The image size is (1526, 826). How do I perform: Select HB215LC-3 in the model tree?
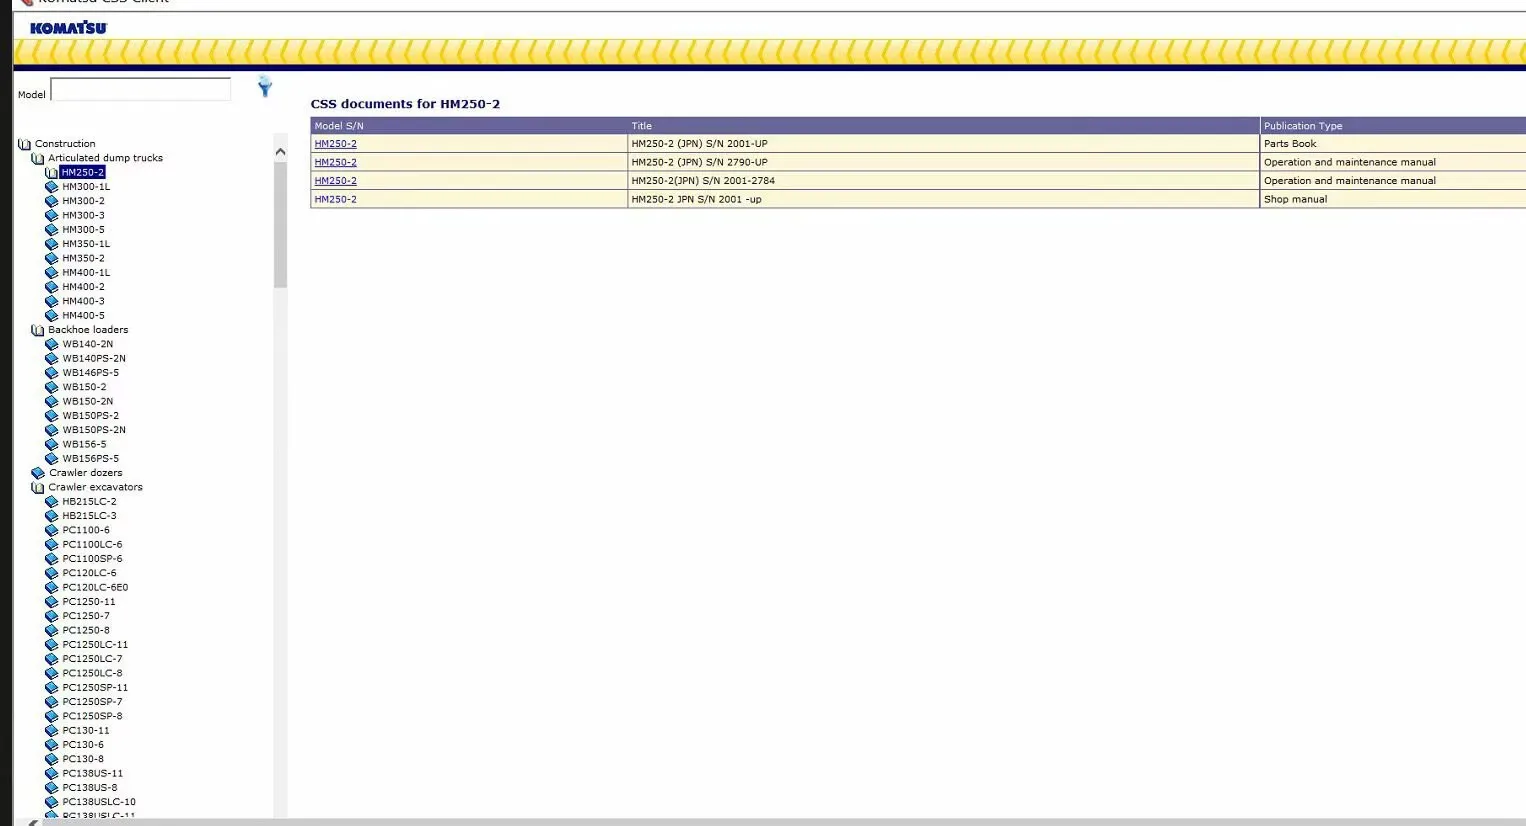(x=89, y=516)
